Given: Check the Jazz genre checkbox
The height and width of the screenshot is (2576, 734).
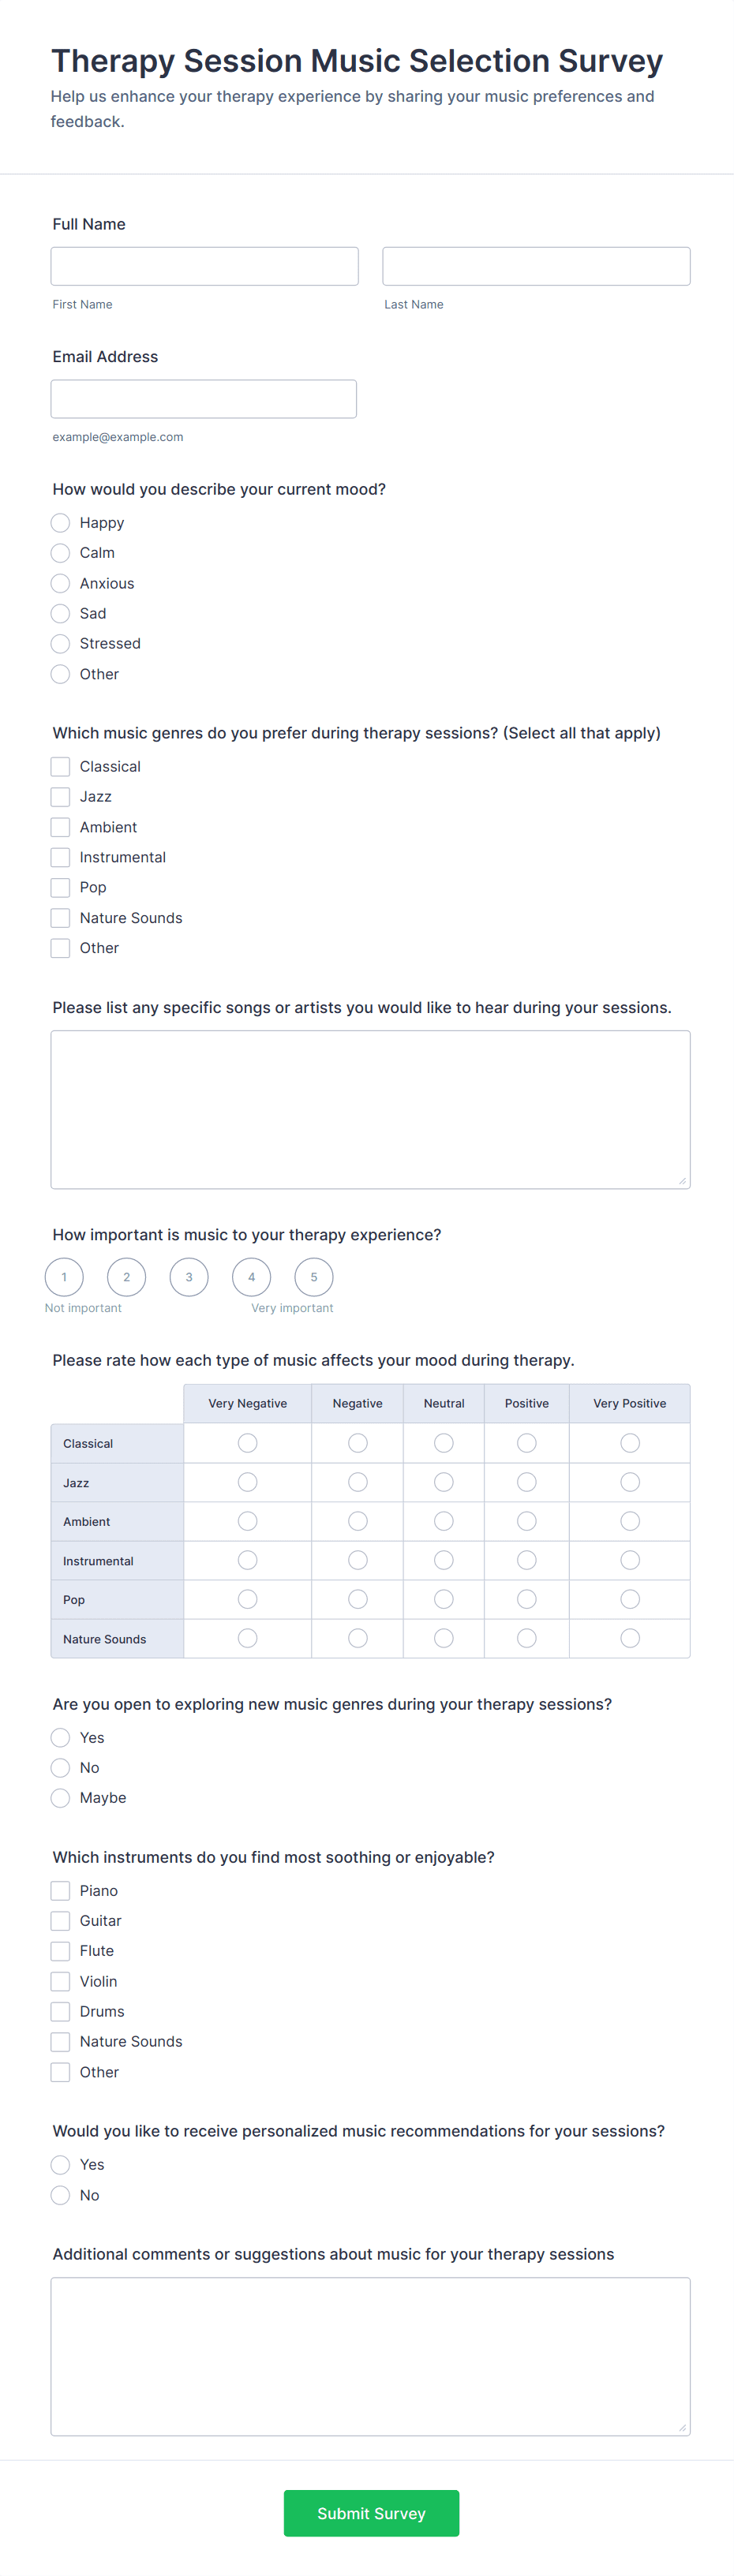Looking at the screenshot, I should click(x=61, y=797).
